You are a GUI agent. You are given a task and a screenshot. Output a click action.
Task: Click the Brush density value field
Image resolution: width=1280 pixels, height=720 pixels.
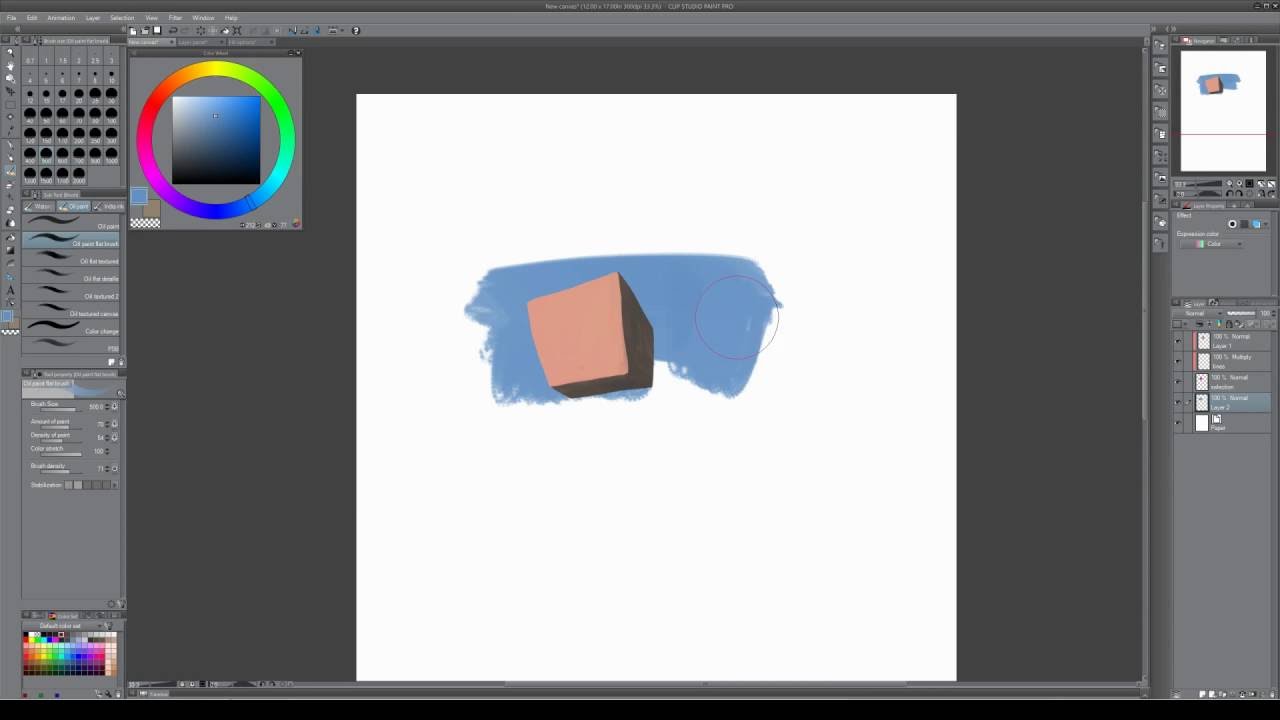(100, 468)
